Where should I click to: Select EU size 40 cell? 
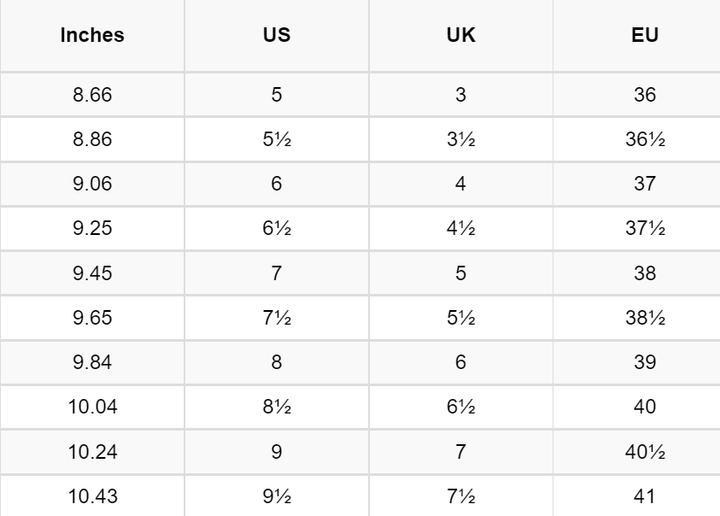click(645, 407)
